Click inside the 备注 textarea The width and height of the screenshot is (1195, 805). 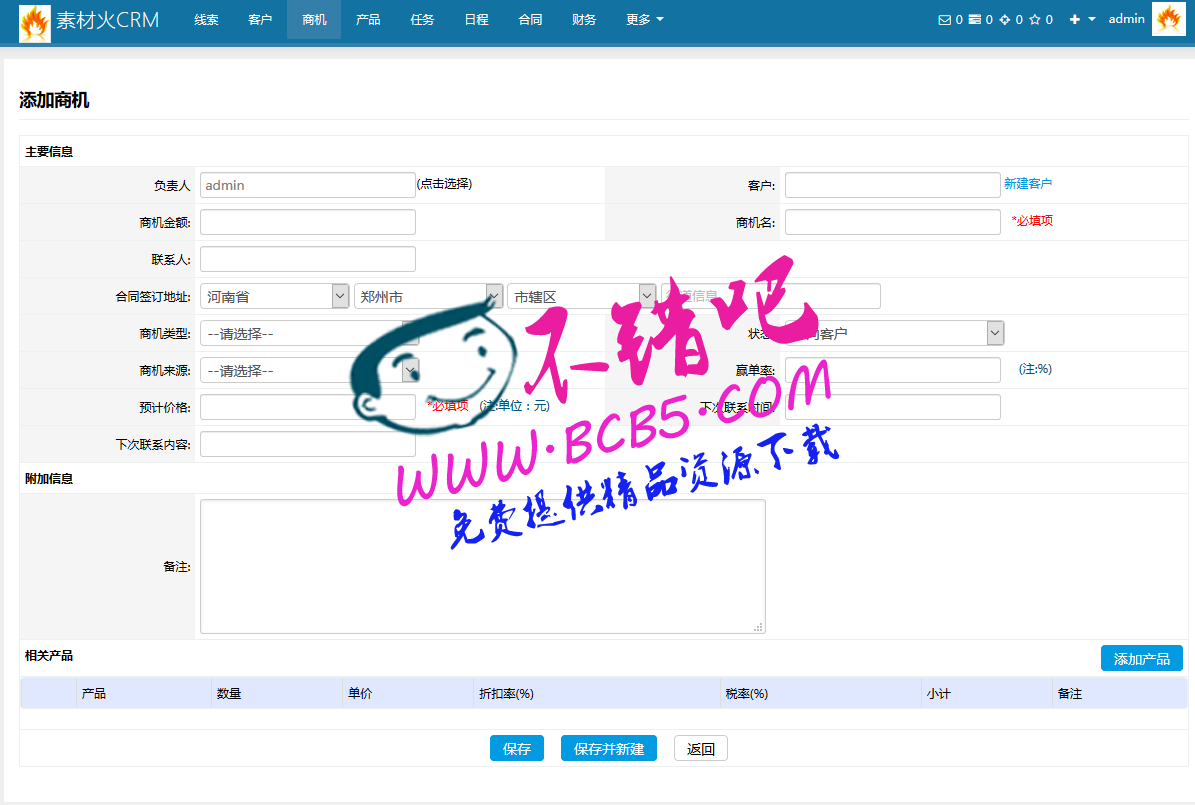click(482, 566)
